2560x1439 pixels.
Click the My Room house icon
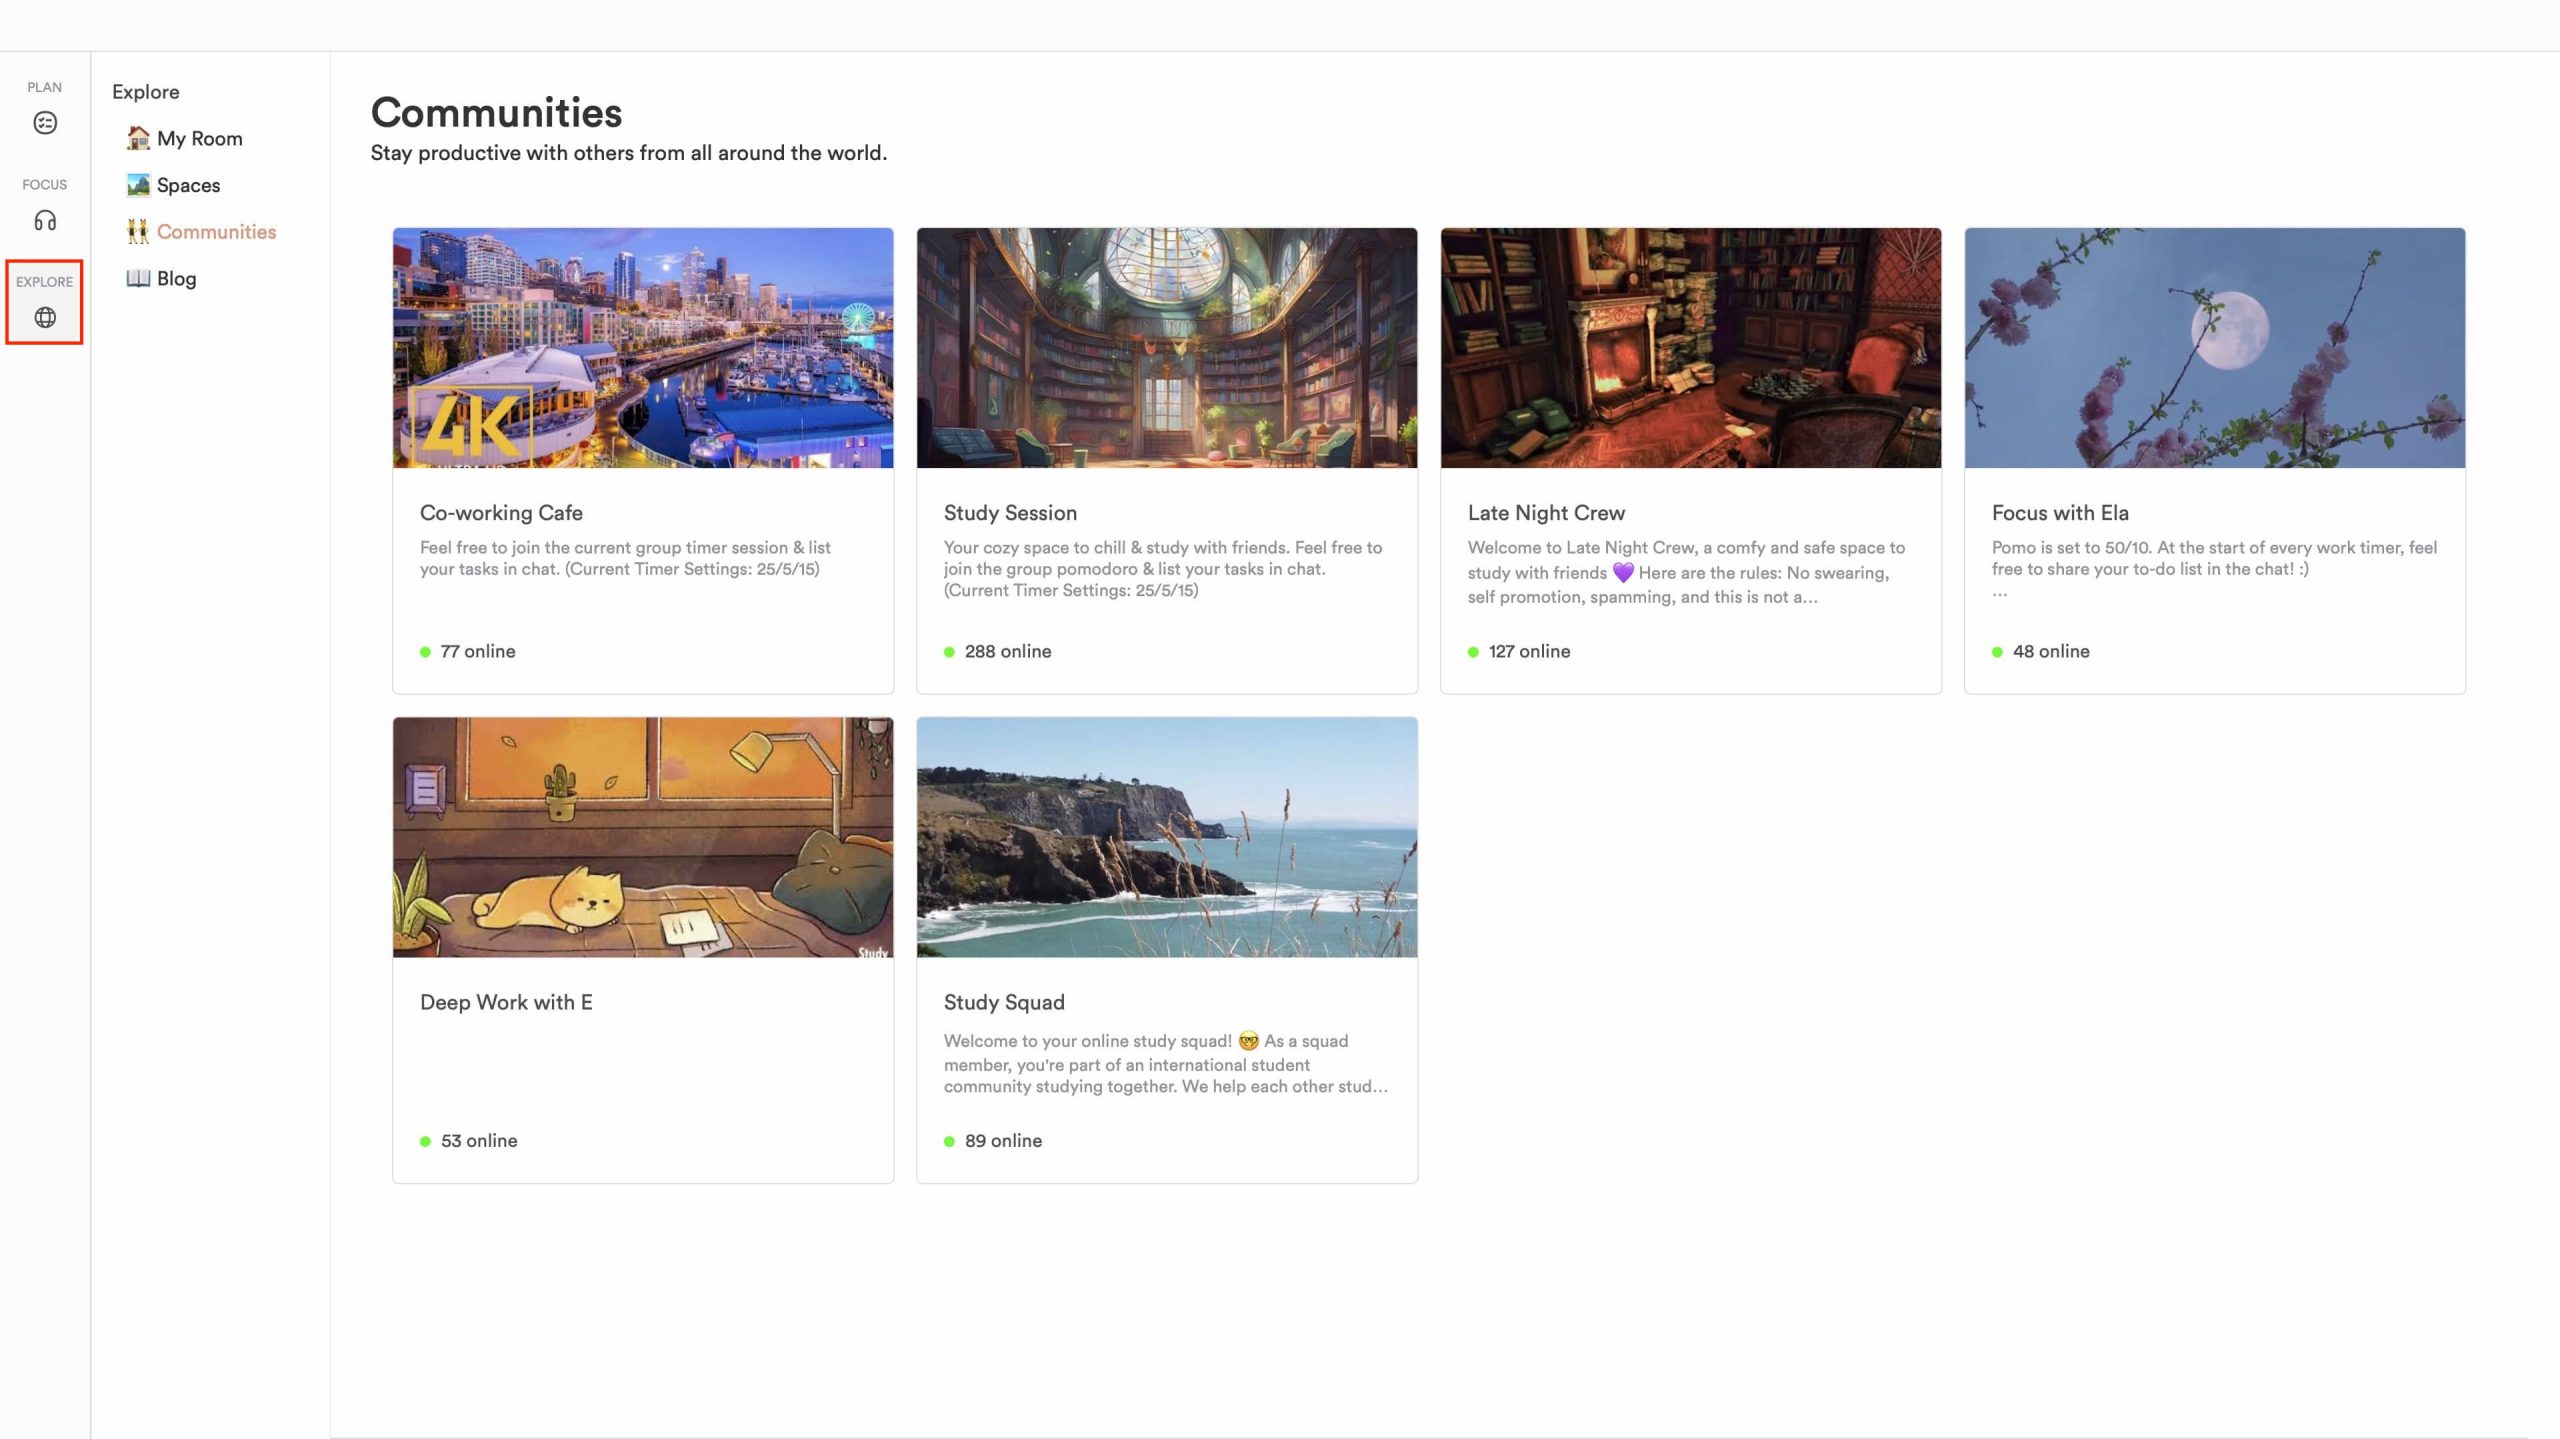pyautogui.click(x=138, y=138)
